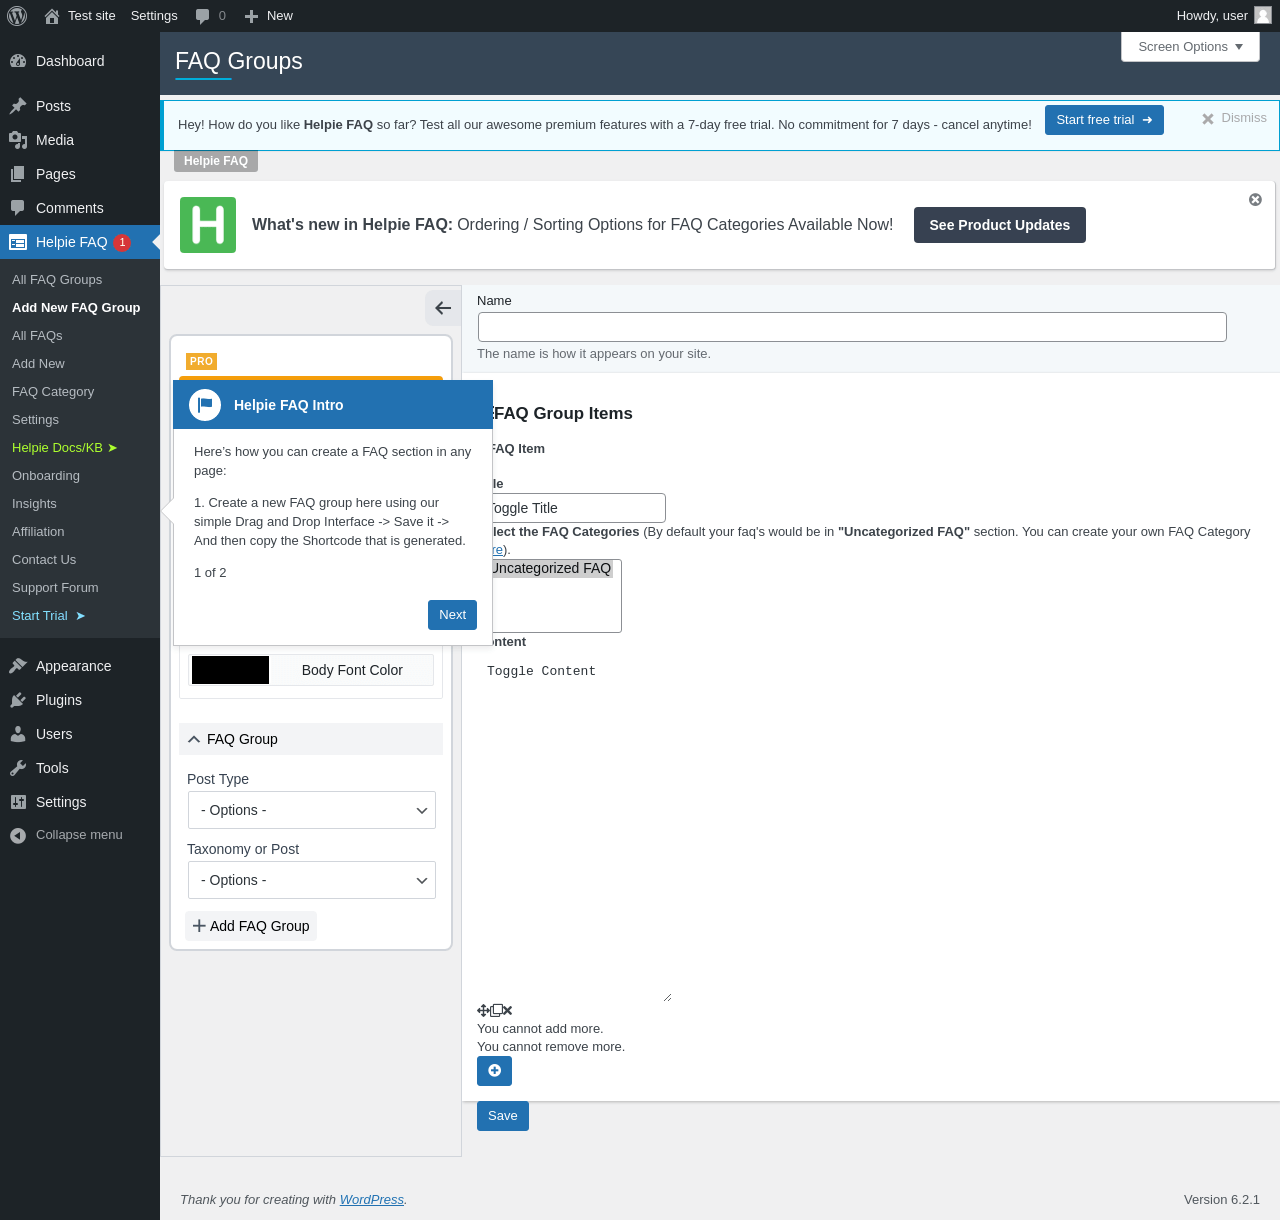Open the Test site home link
The height and width of the screenshot is (1220, 1280).
click(80, 16)
